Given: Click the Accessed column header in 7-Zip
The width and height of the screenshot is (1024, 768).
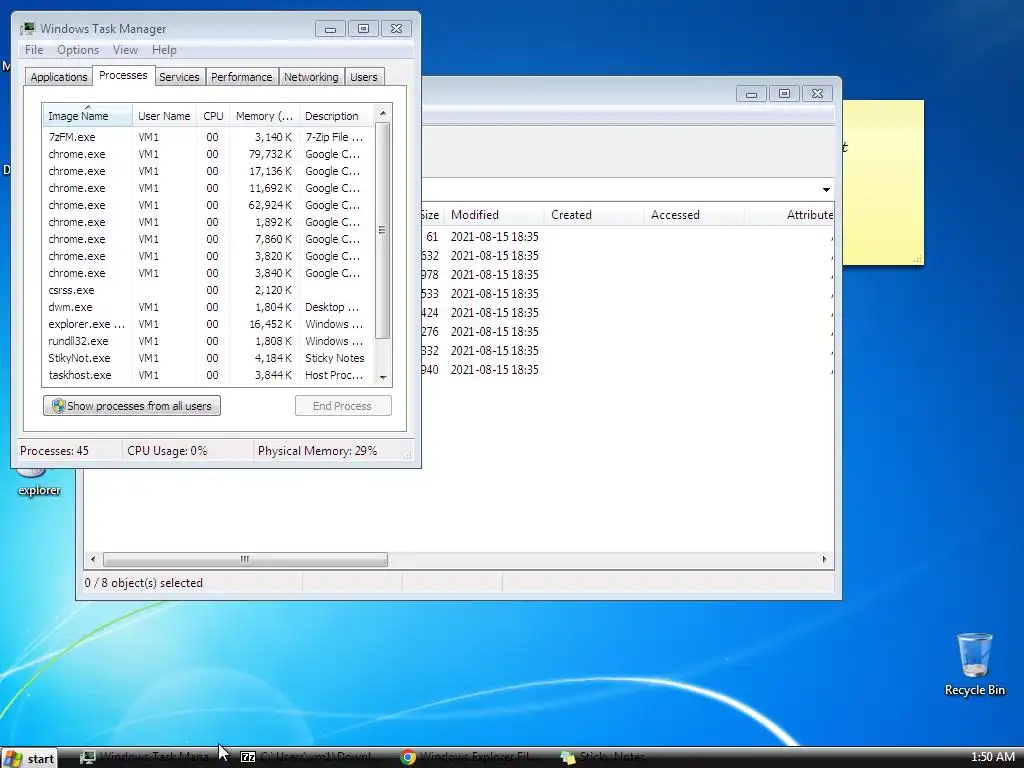Looking at the screenshot, I should (694, 215).
